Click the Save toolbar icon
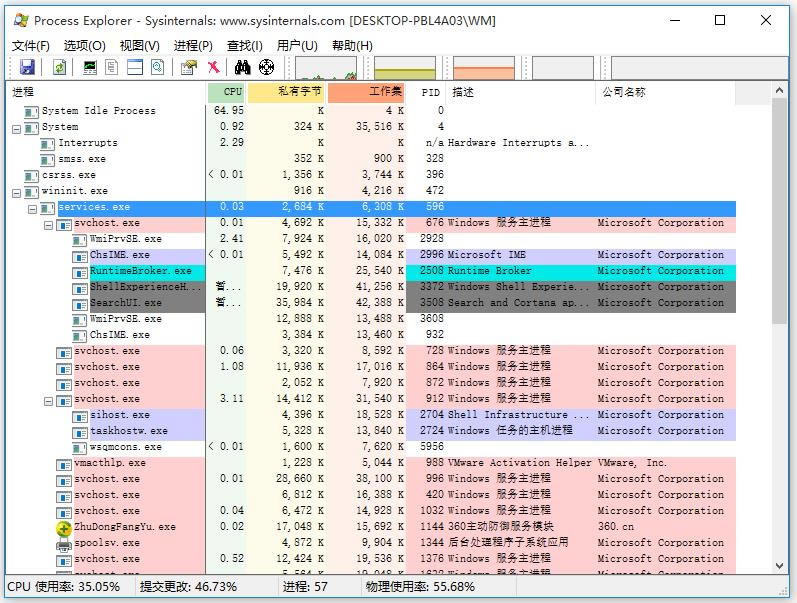Screen dimensions: 797x603 (x=27, y=67)
